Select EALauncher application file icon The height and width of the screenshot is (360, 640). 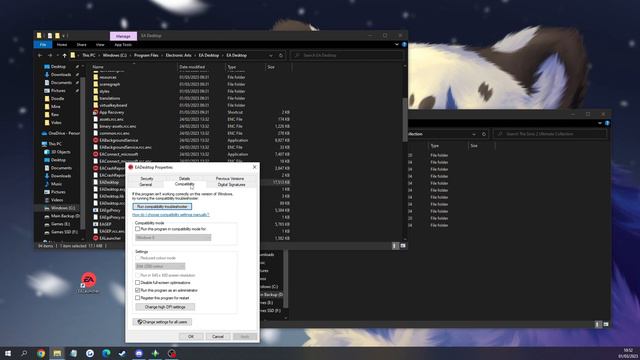[96, 238]
